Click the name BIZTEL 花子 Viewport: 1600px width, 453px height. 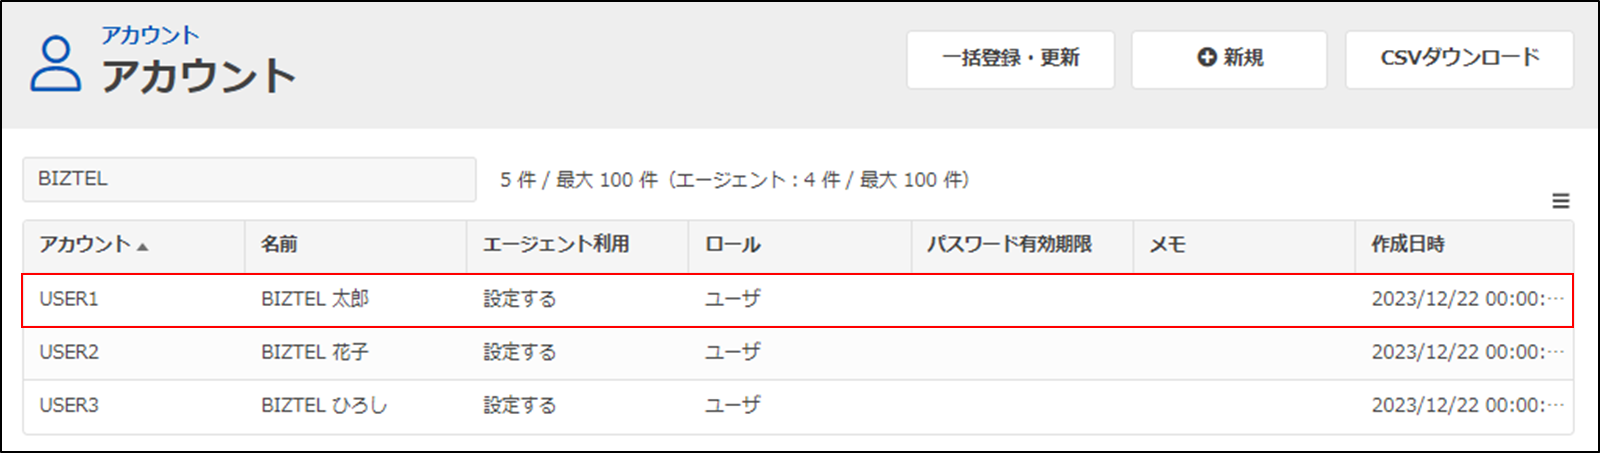coord(315,352)
